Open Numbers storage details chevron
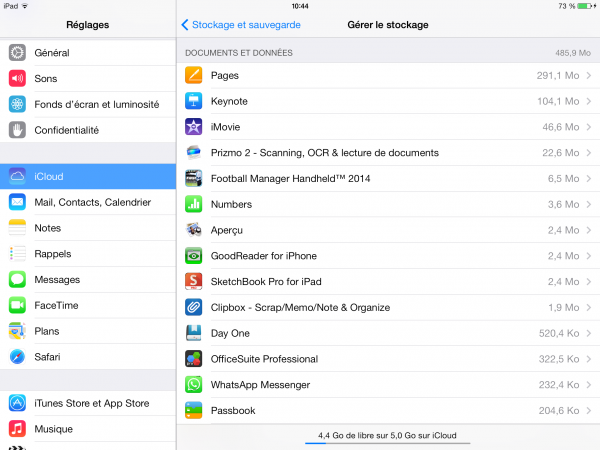 tap(589, 204)
